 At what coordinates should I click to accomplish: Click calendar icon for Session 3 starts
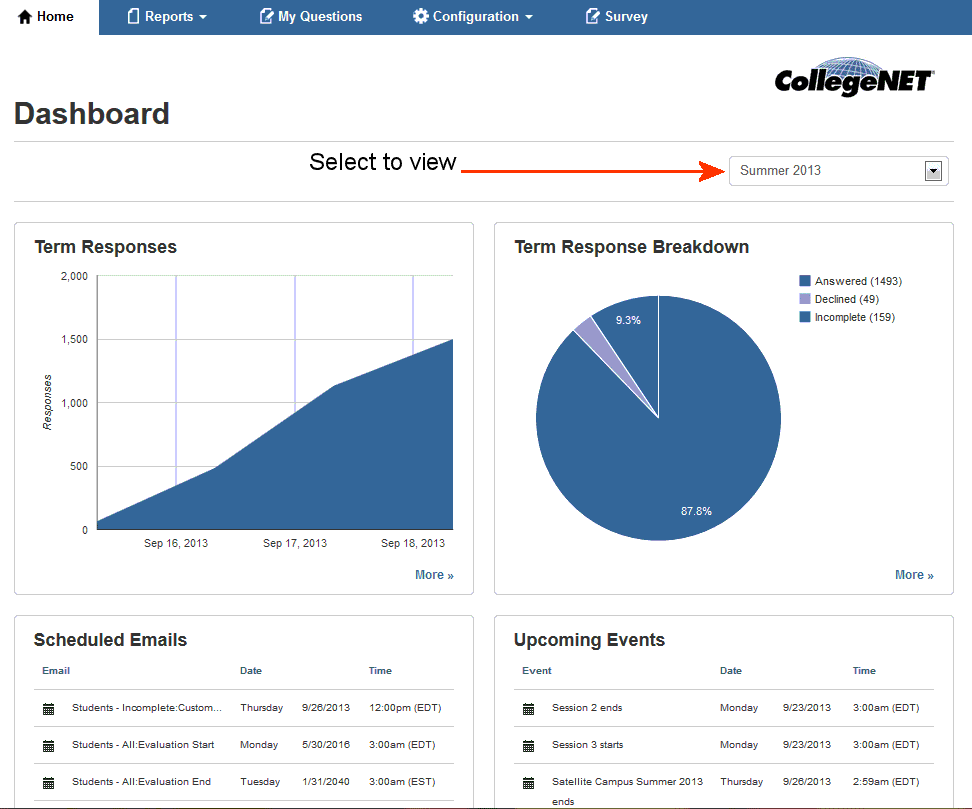point(528,746)
